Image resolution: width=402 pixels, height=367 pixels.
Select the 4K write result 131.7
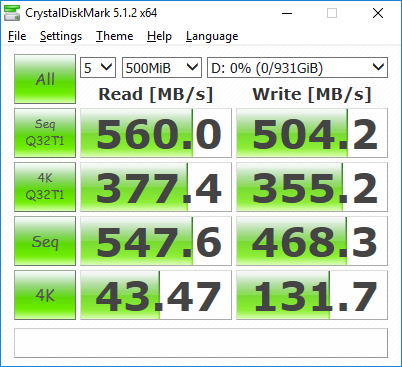tap(312, 295)
